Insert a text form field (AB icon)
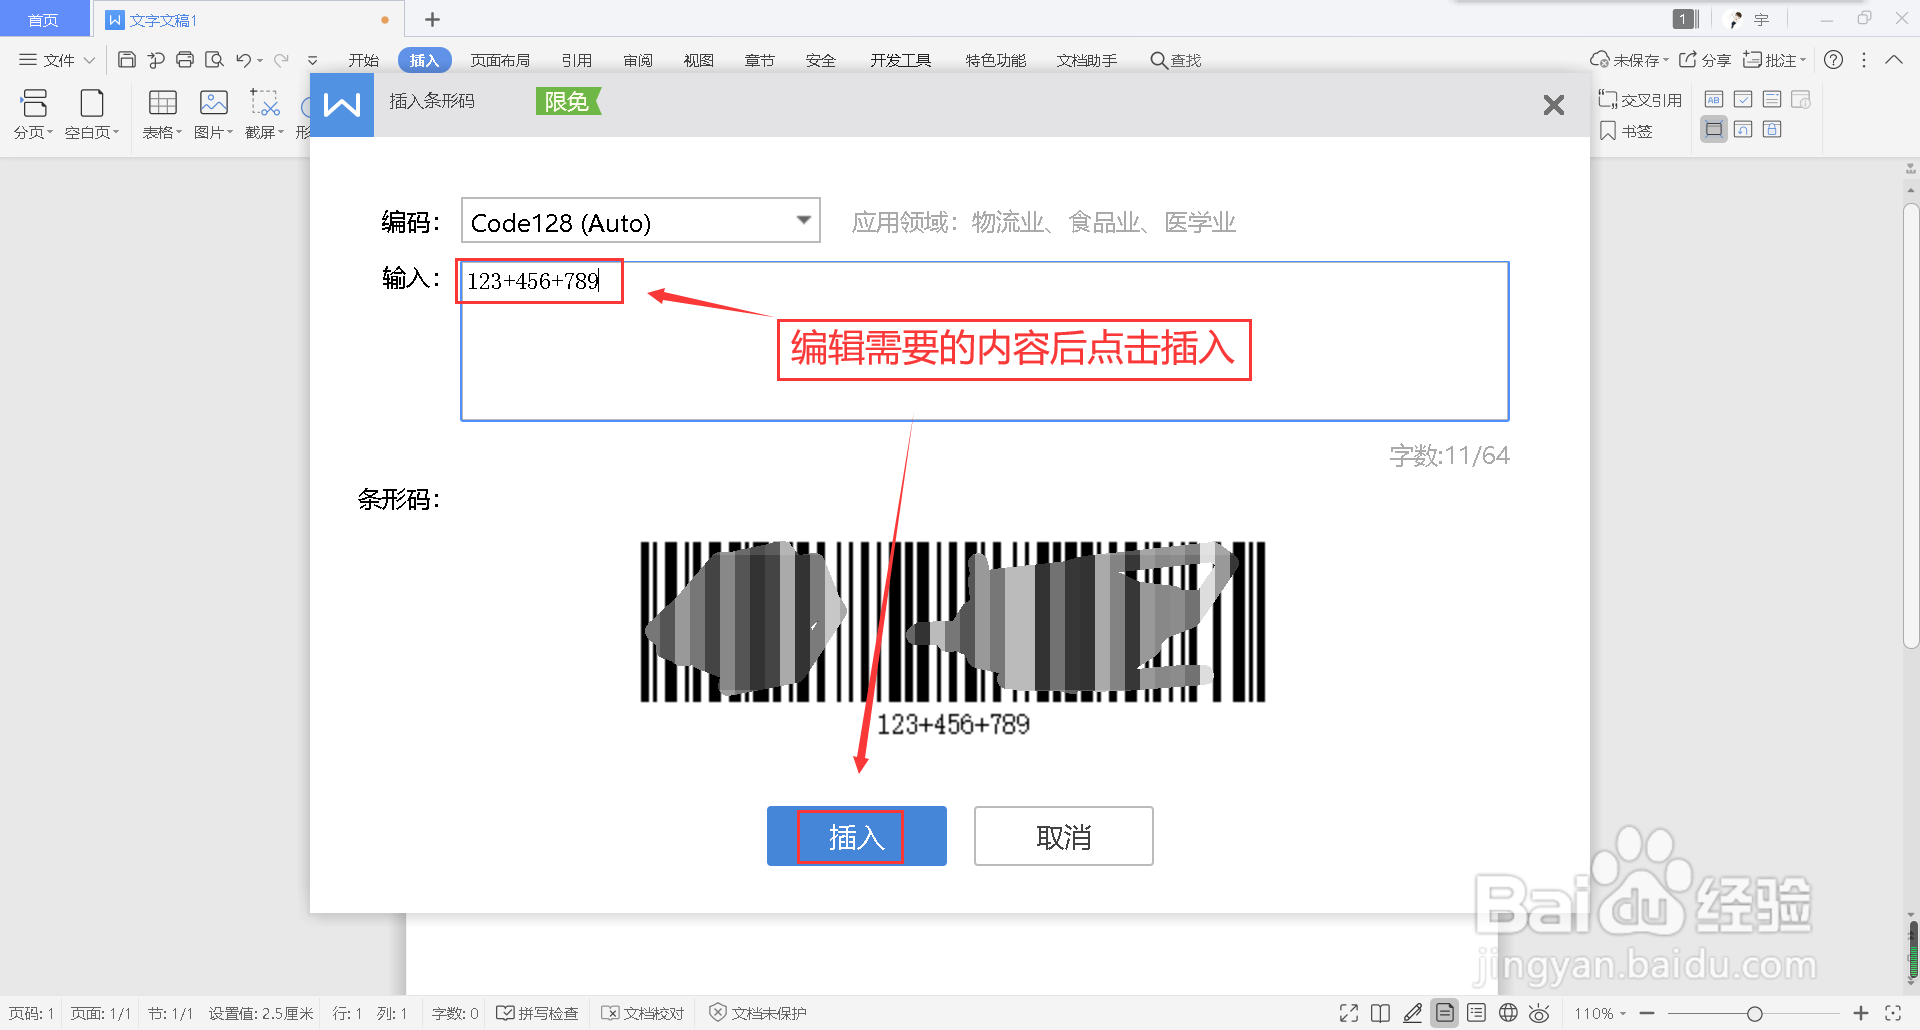 tap(1714, 99)
